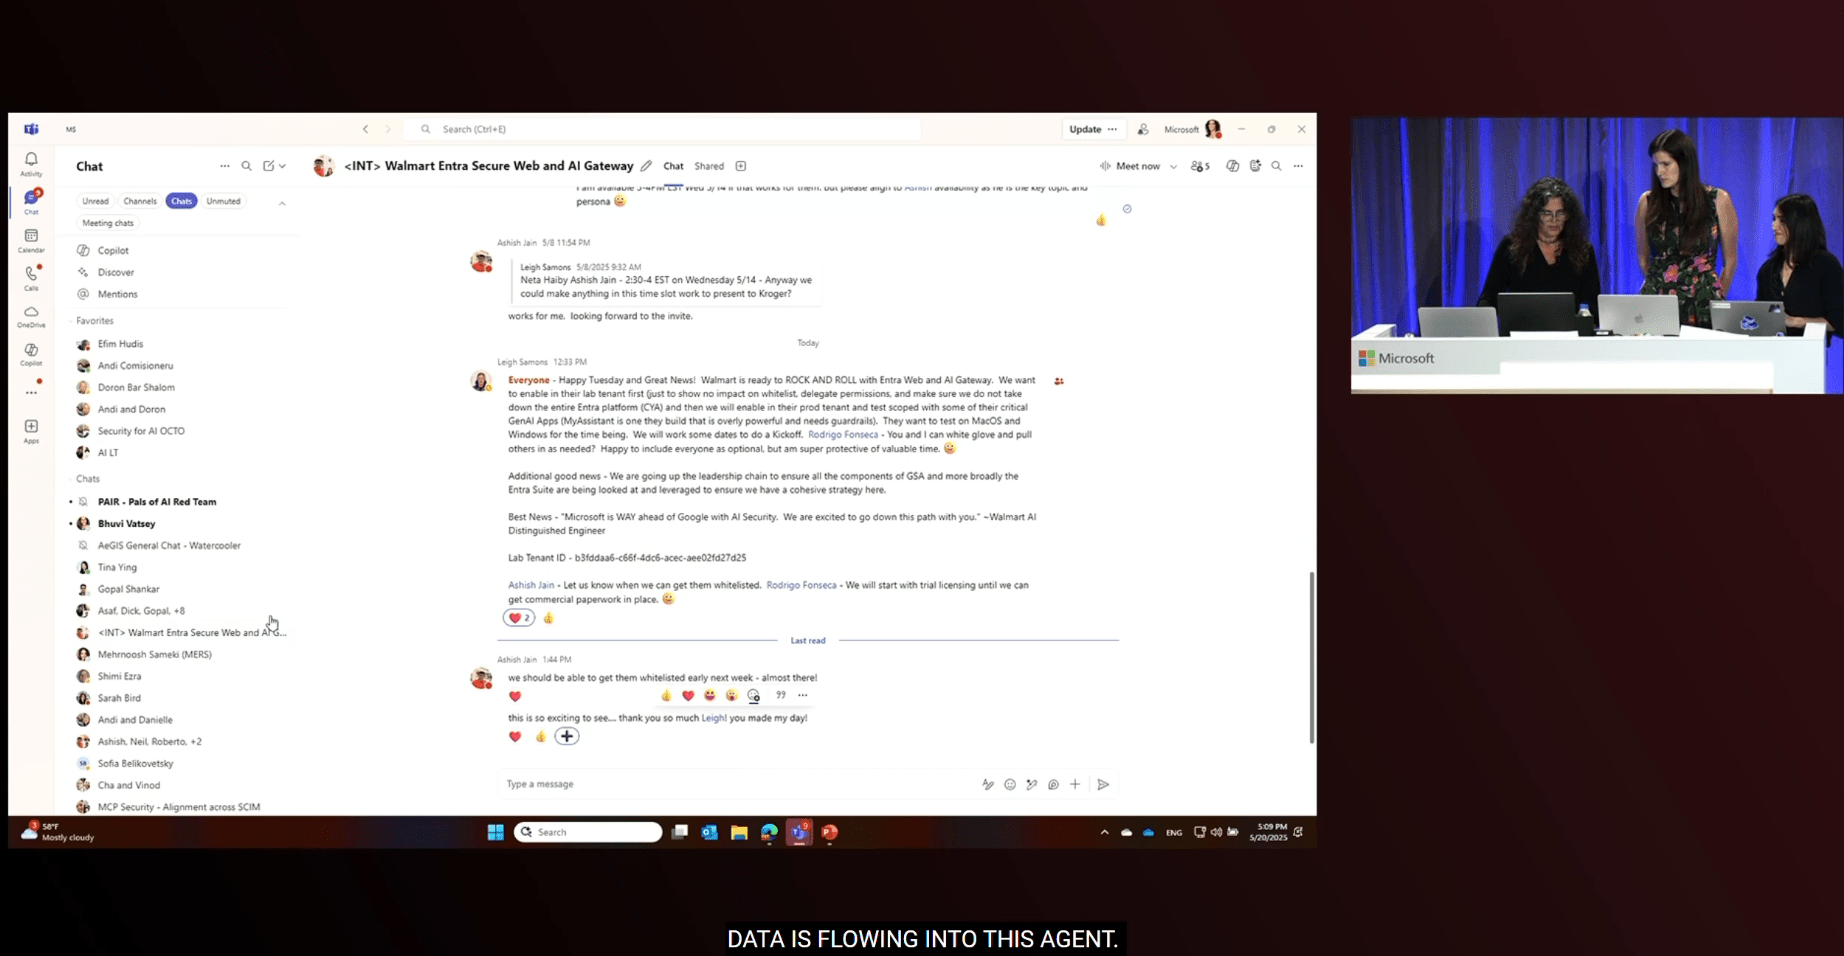Open OneDrive in the left rail
1844x956 pixels.
point(31,316)
